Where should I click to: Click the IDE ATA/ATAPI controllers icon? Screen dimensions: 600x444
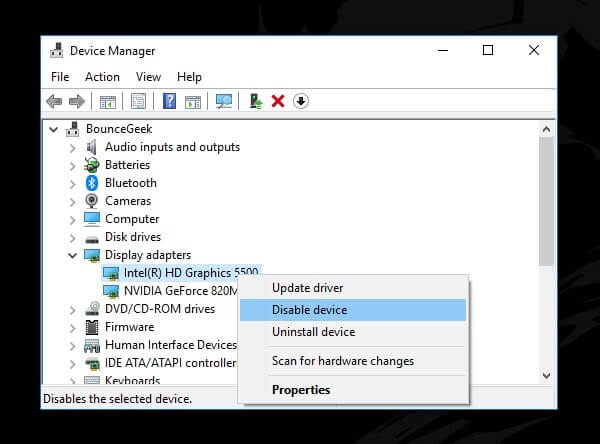(x=92, y=363)
